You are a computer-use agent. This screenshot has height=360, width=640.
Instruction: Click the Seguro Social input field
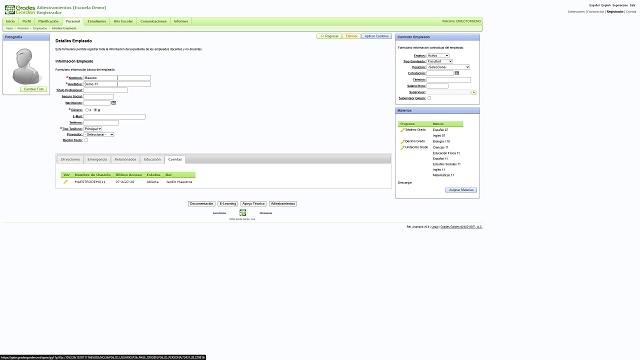[98, 97]
